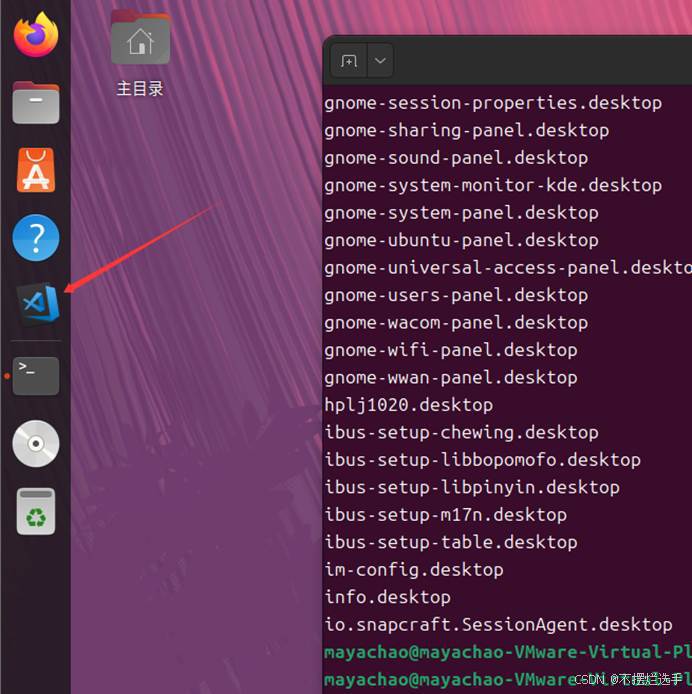The height and width of the screenshot is (694, 692).
Task: Click io.snapcraft.SessionAgent.desktop line
Action: [498, 625]
